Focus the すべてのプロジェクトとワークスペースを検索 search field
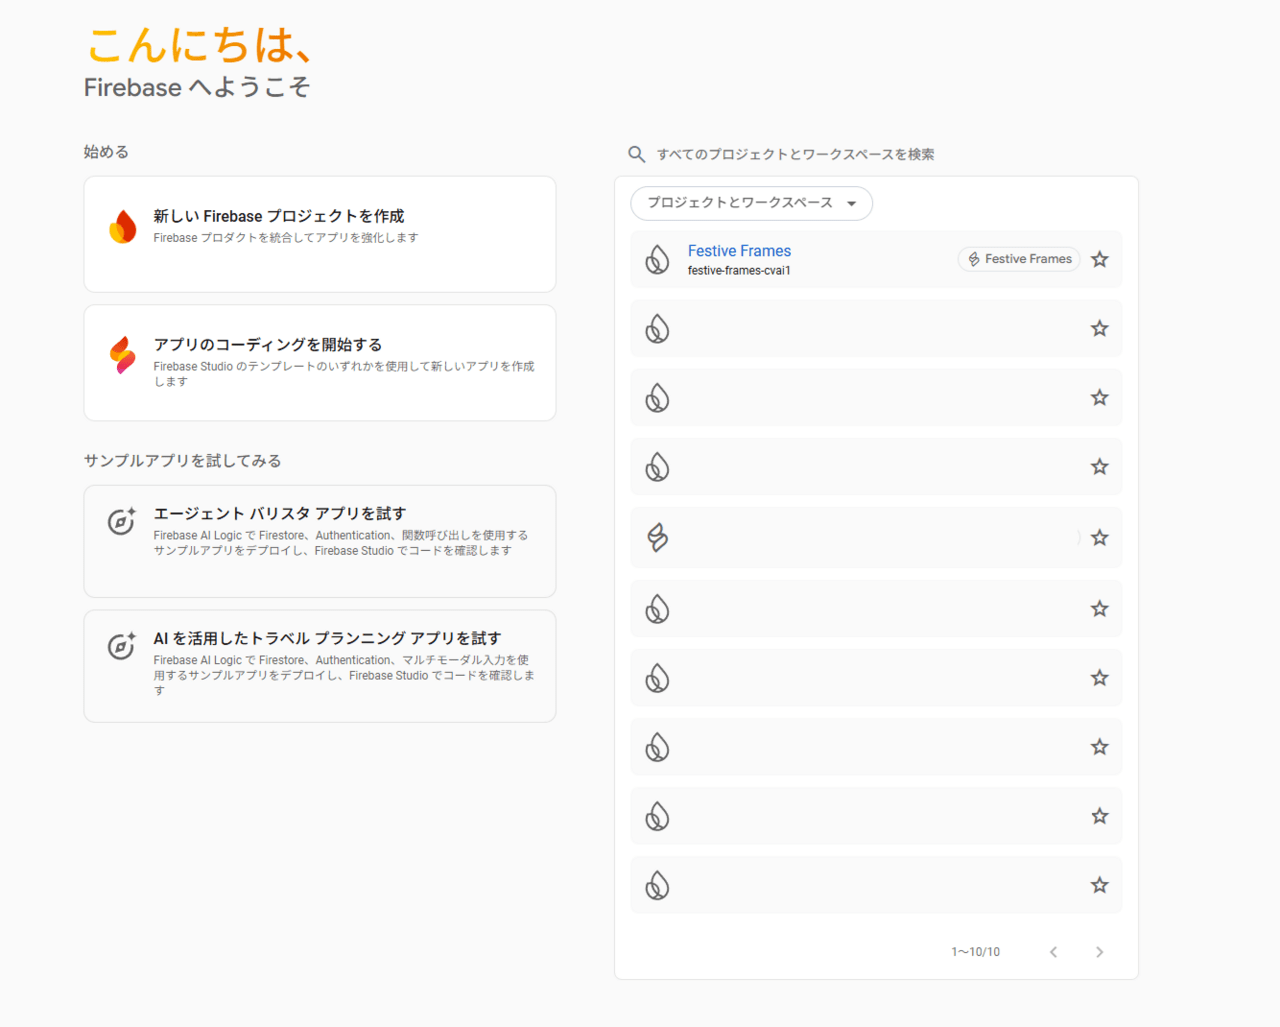The width and height of the screenshot is (1280, 1027). tap(795, 154)
